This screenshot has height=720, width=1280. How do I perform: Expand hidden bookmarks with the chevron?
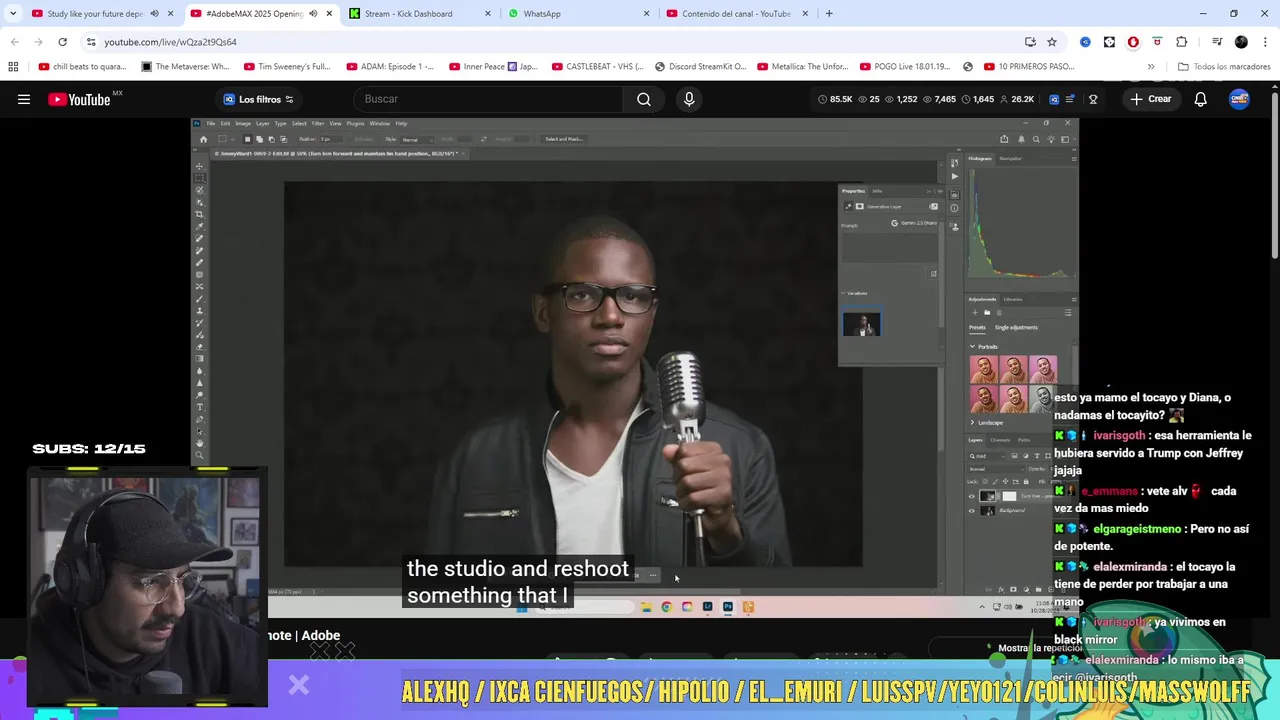(x=1151, y=67)
